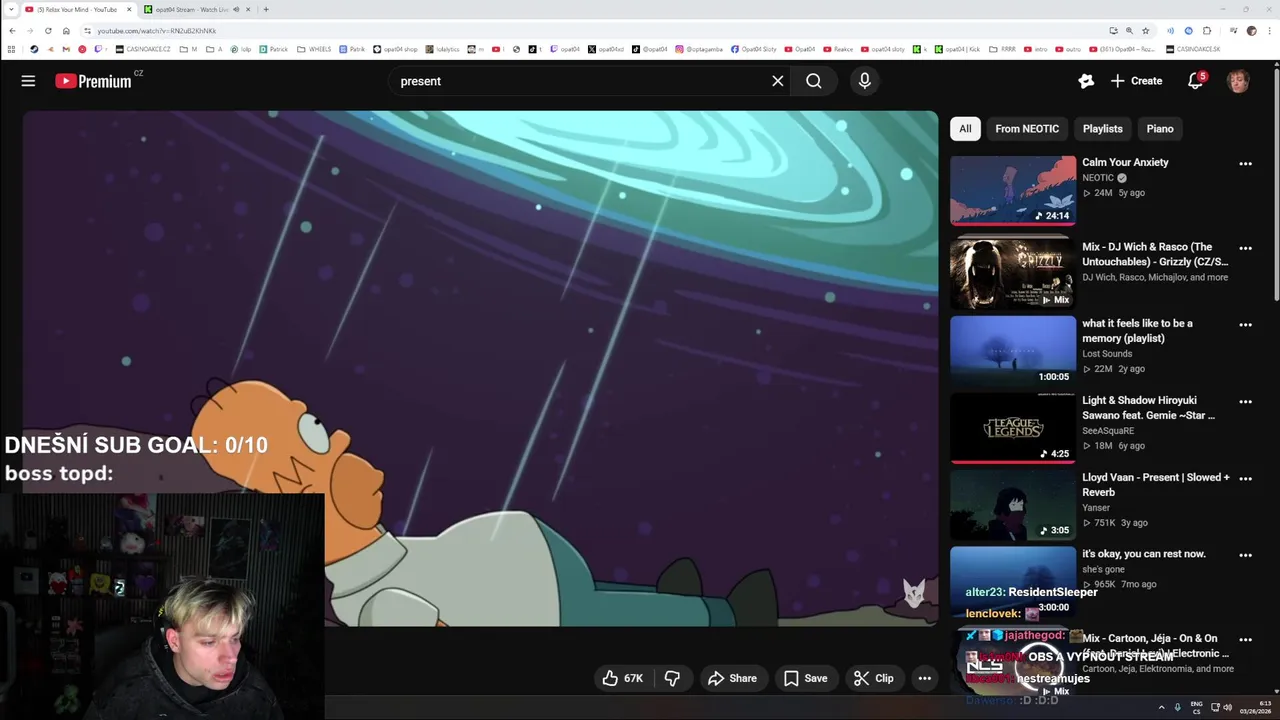
Task: Open the browser extensions puzzle icon
Action: tap(1207, 31)
